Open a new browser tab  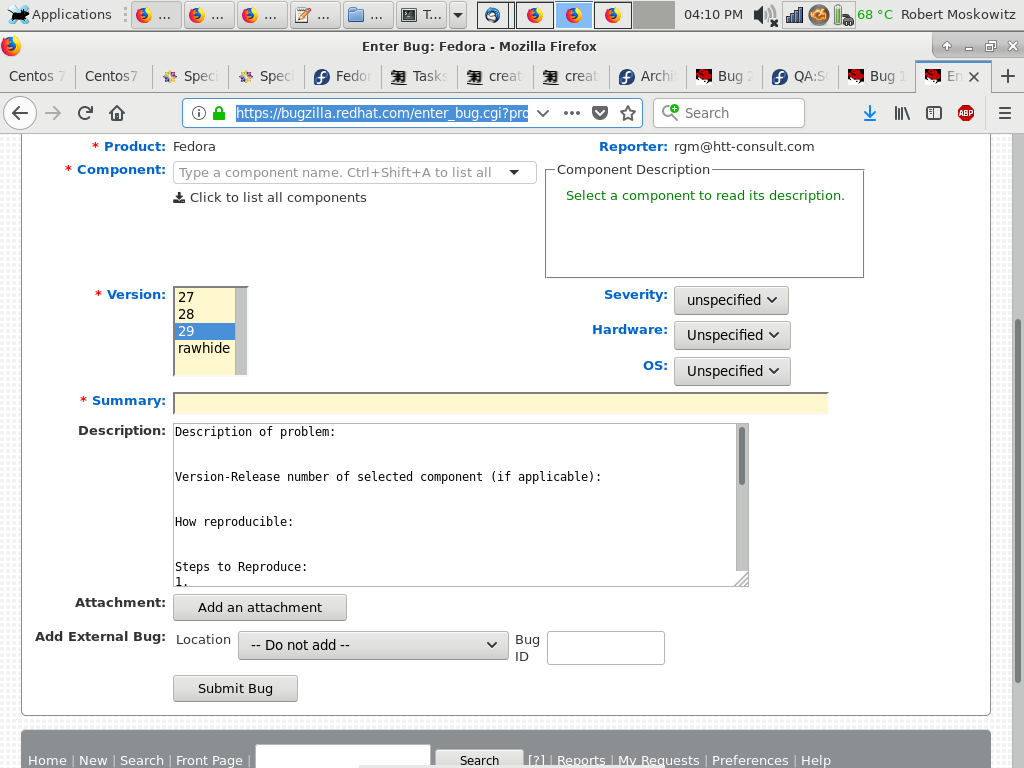1007,76
